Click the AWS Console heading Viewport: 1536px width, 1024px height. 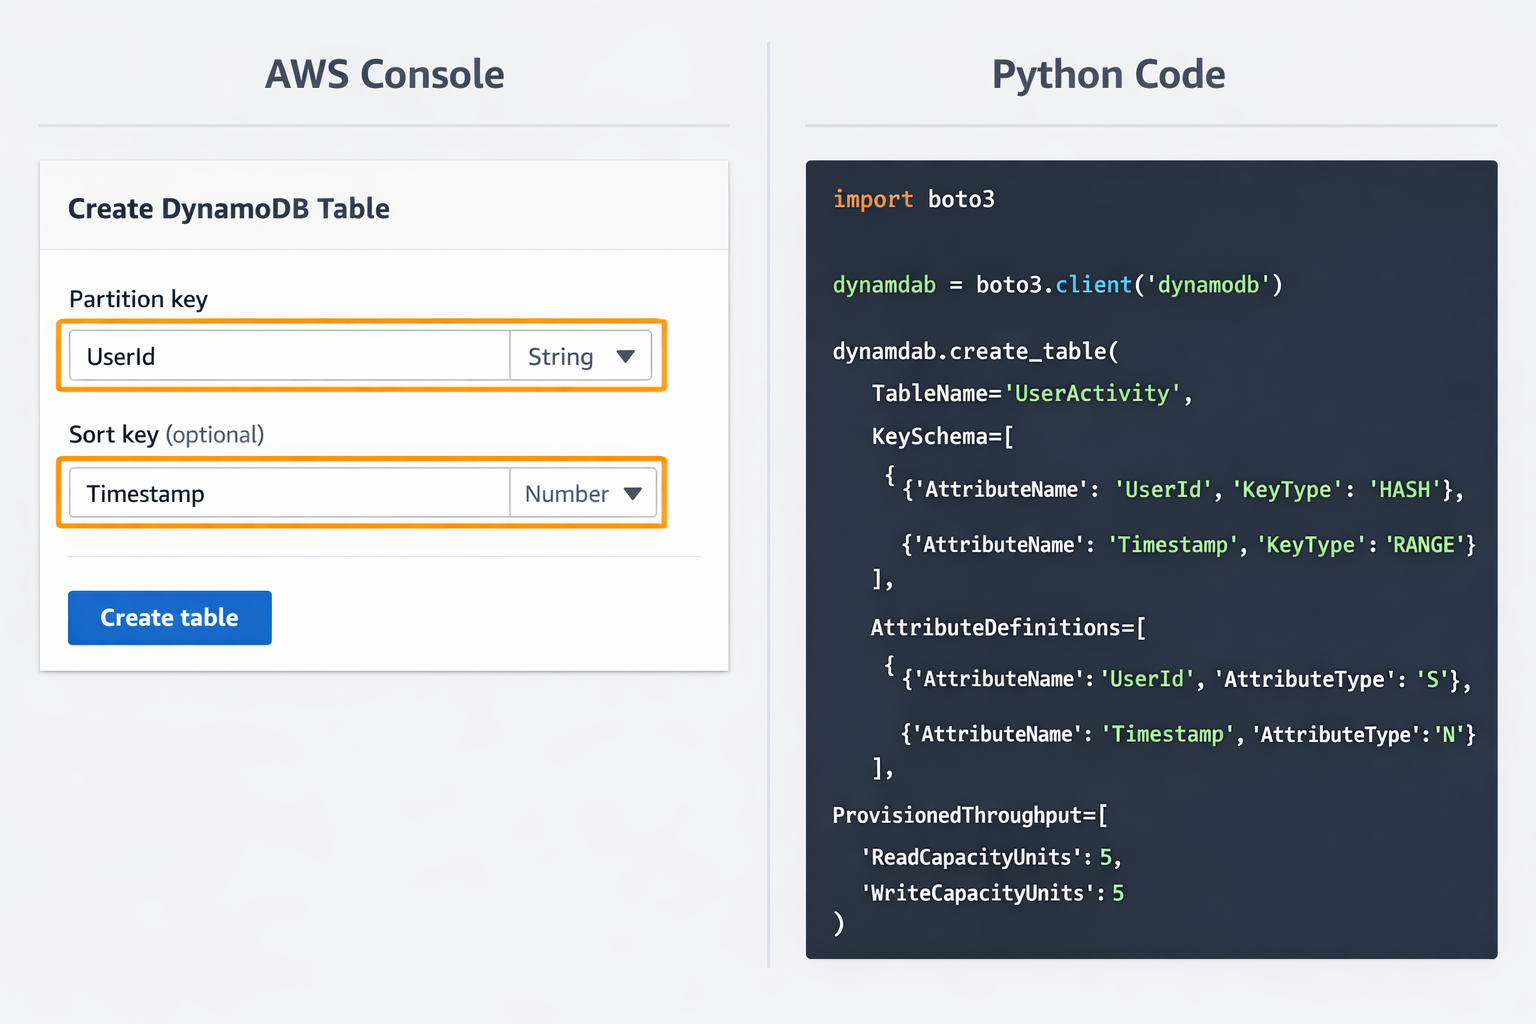tap(384, 75)
